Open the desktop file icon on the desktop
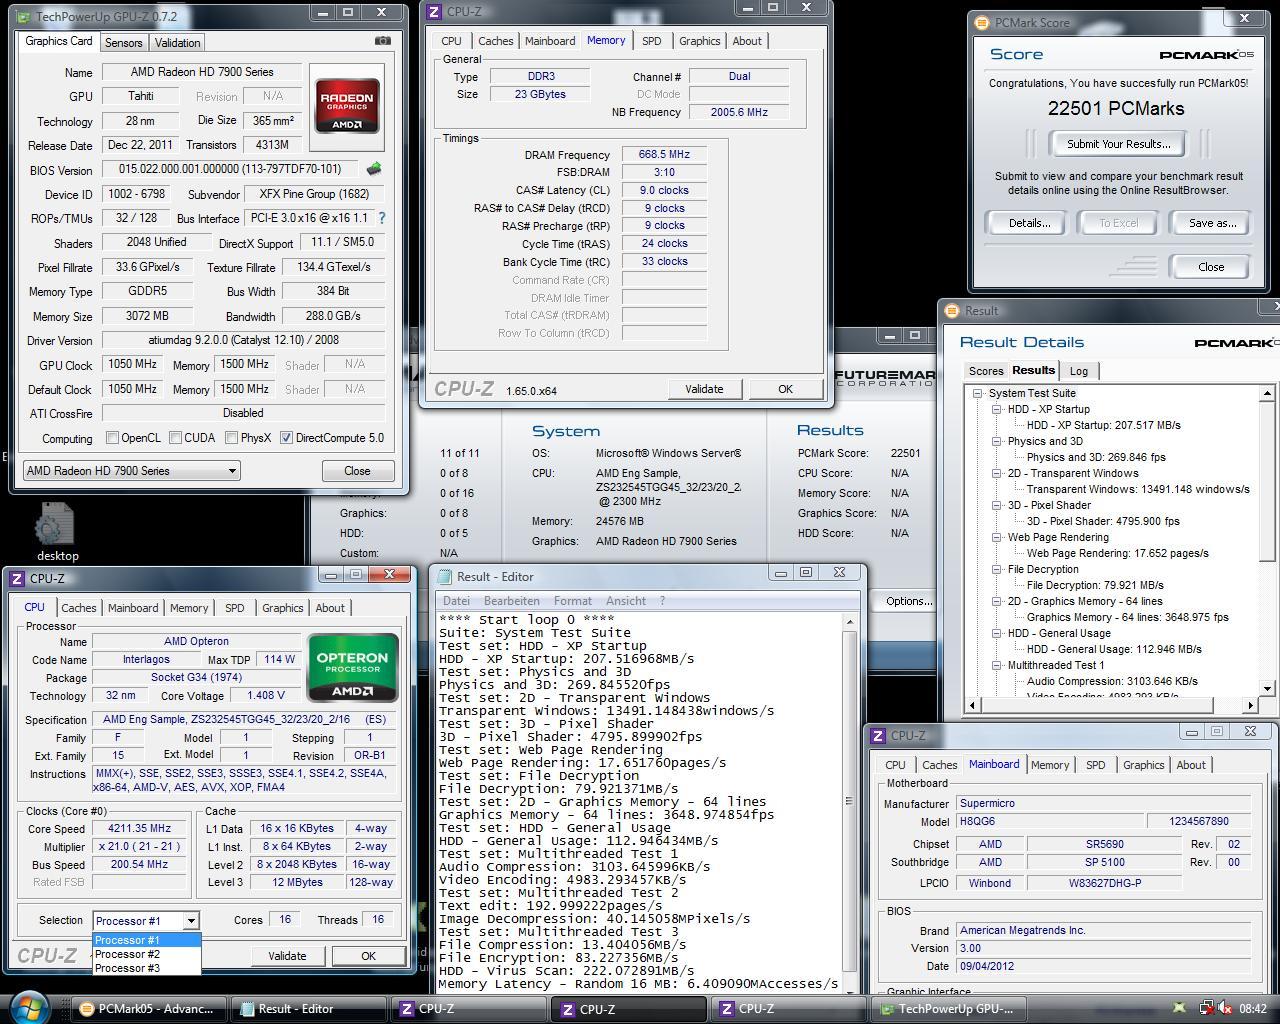 pos(57,531)
